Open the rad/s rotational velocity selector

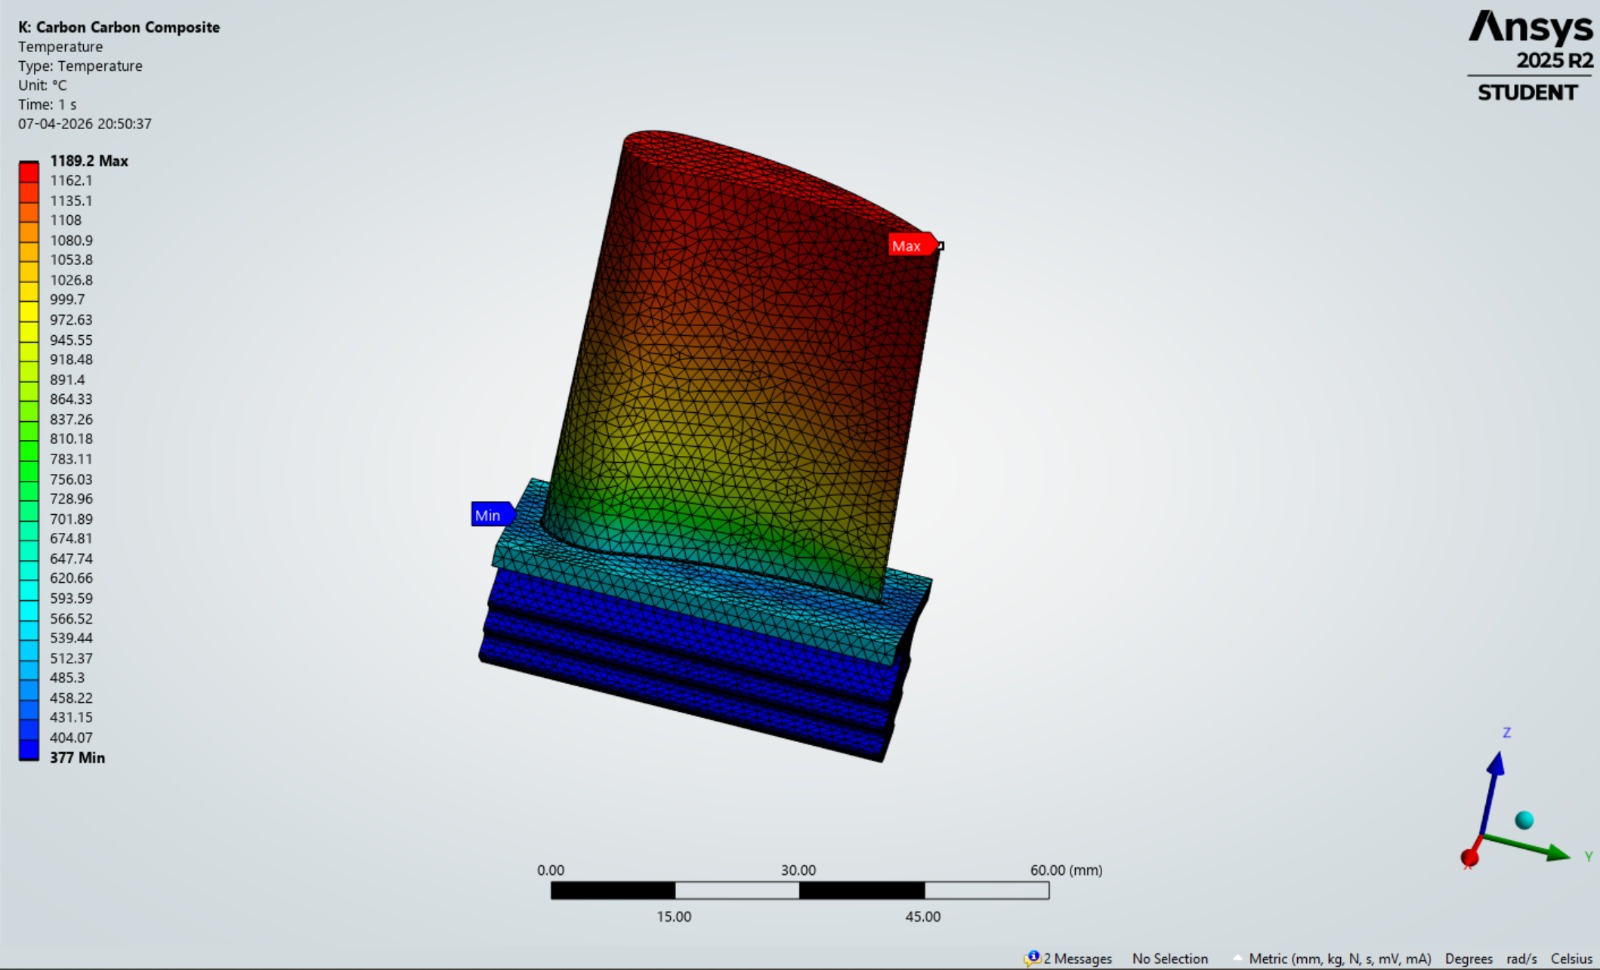tap(1521, 958)
